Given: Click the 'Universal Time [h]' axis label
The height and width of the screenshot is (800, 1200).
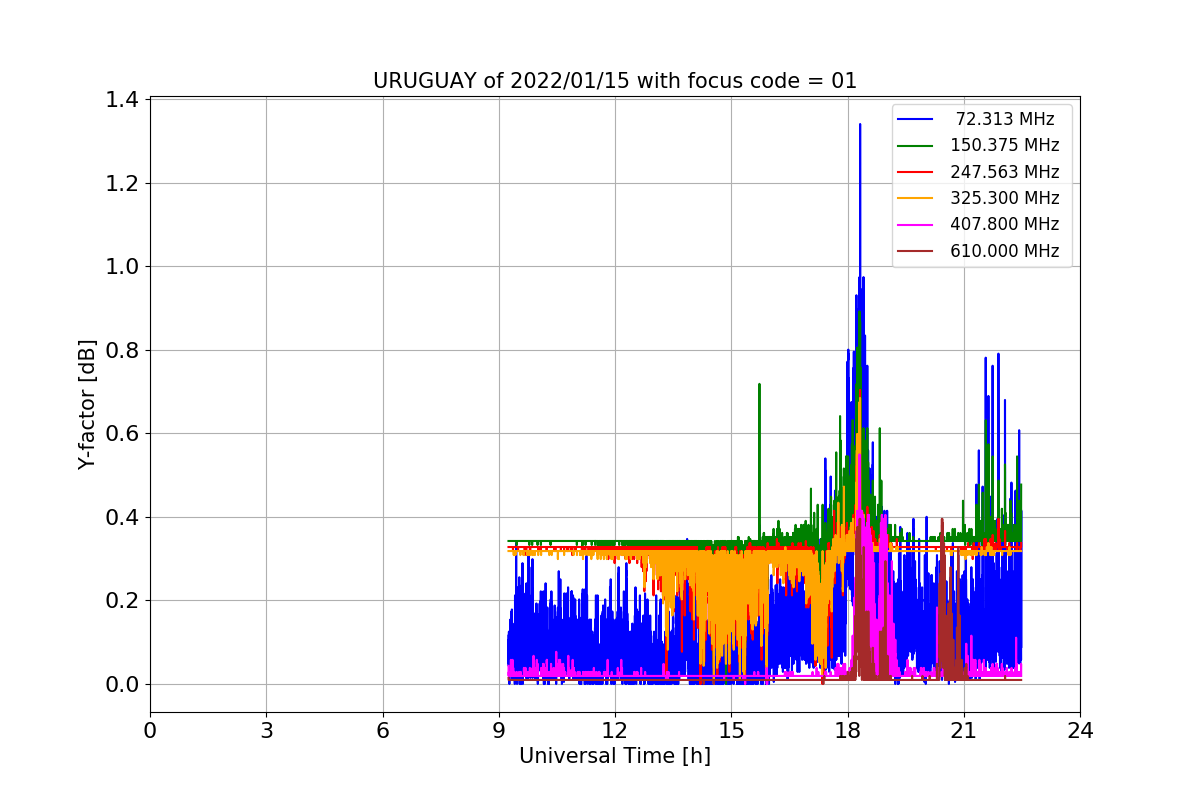Looking at the screenshot, I should pos(614,757).
